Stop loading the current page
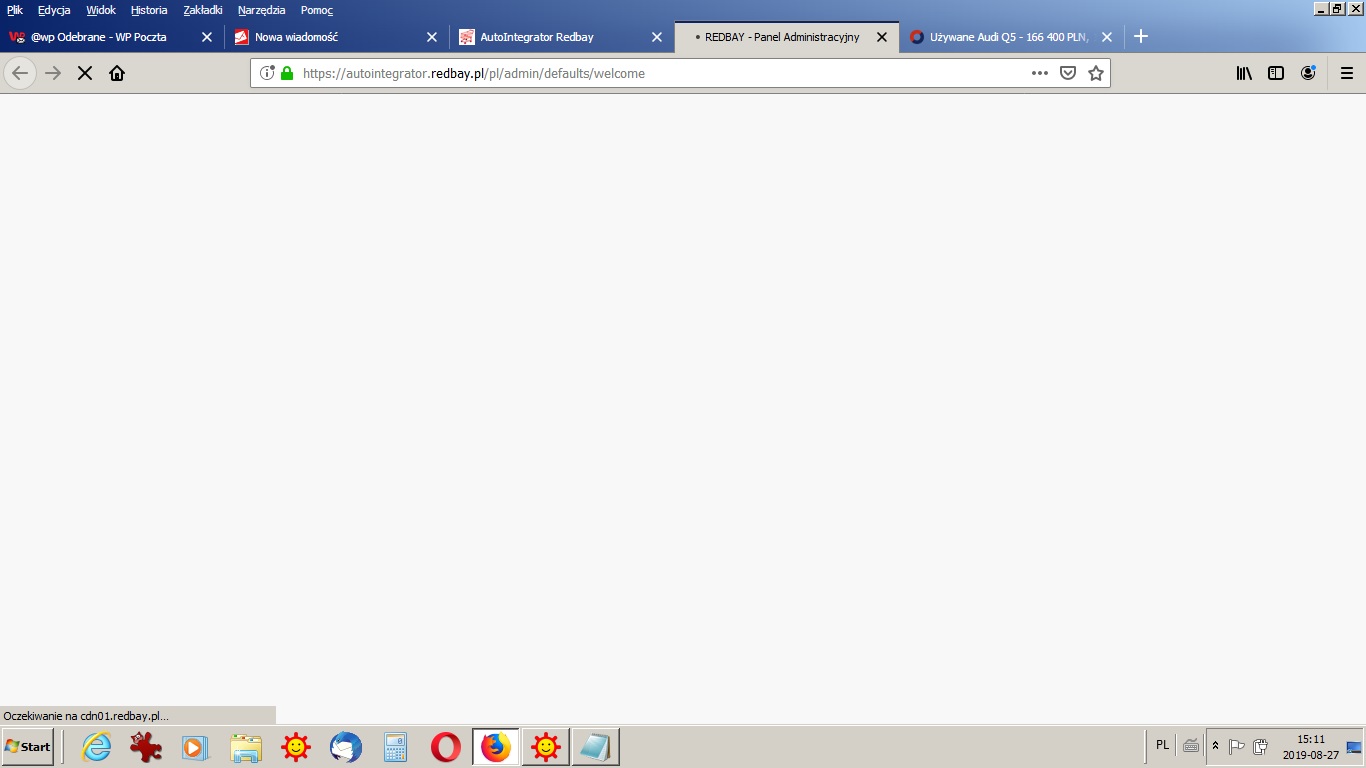This screenshot has width=1366, height=768. point(85,73)
